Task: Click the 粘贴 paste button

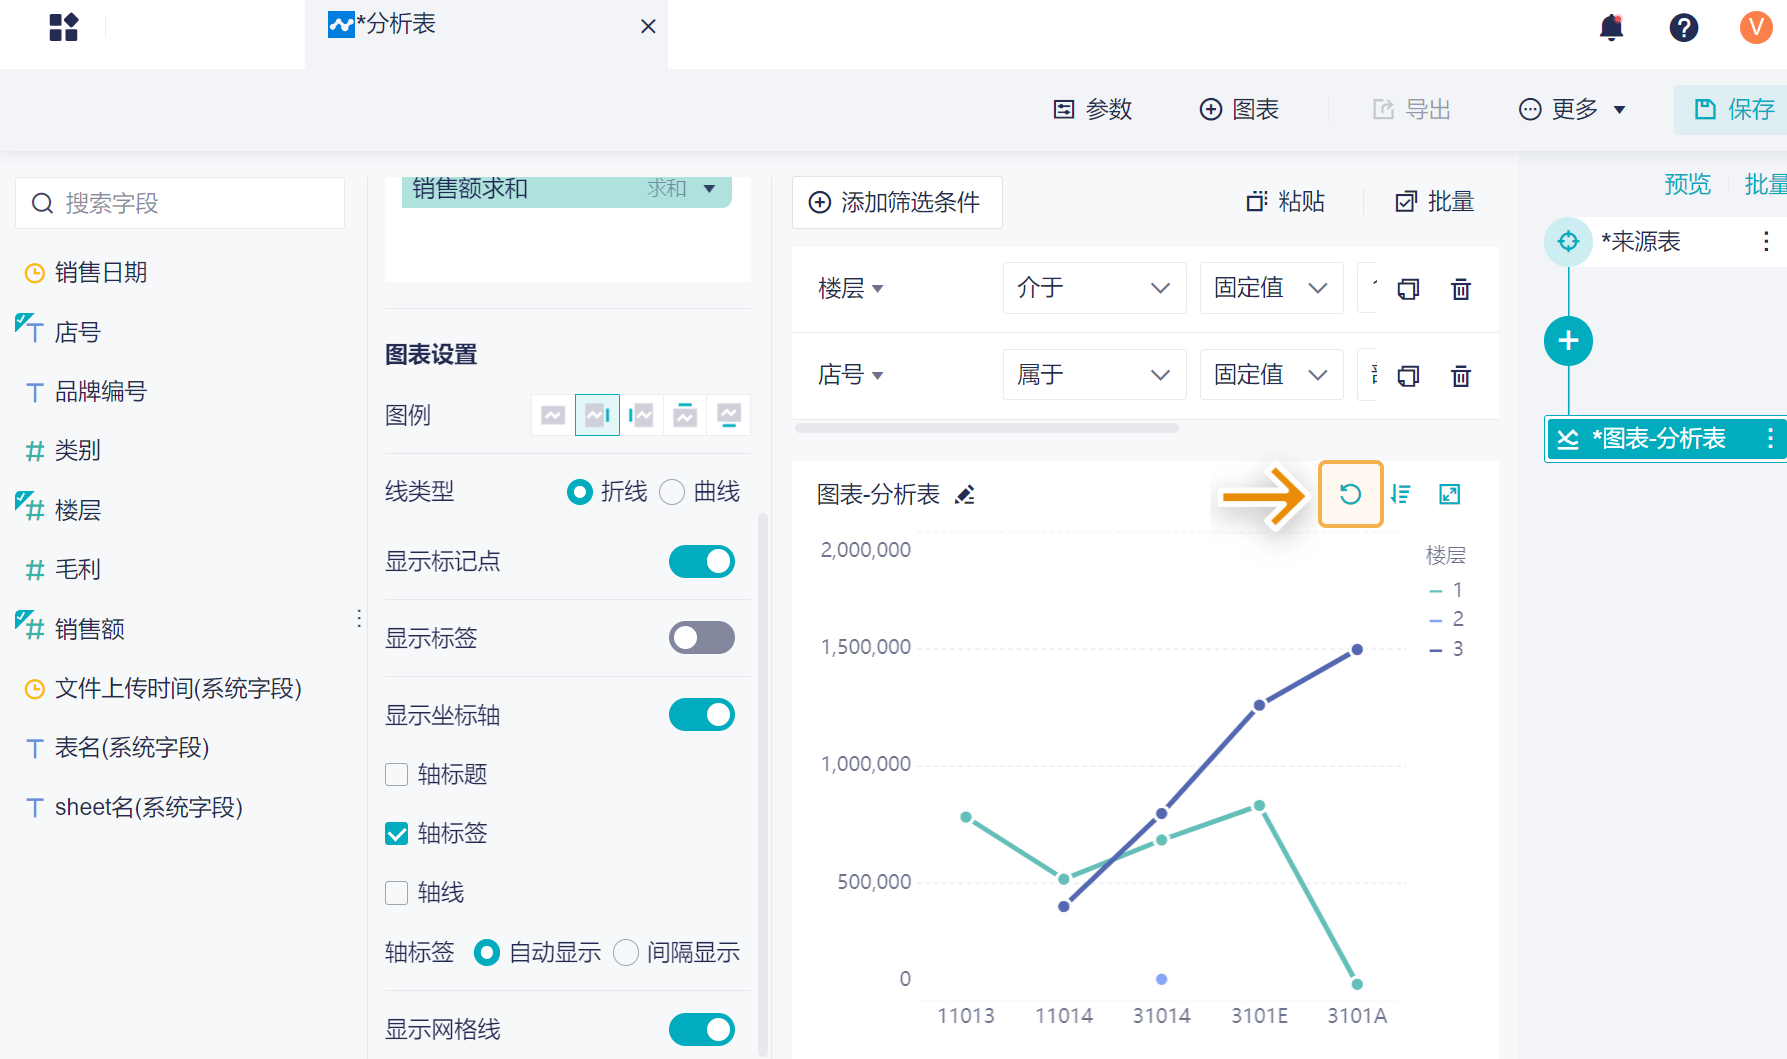Action: coord(1285,202)
